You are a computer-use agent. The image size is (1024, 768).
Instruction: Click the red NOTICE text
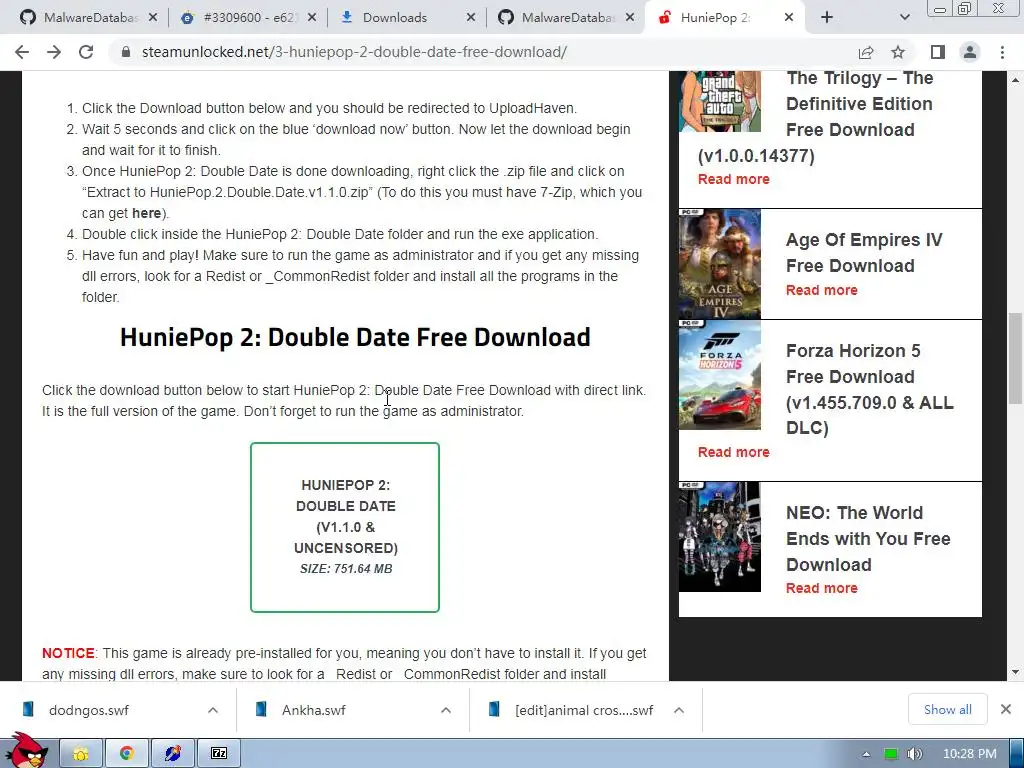(68, 653)
